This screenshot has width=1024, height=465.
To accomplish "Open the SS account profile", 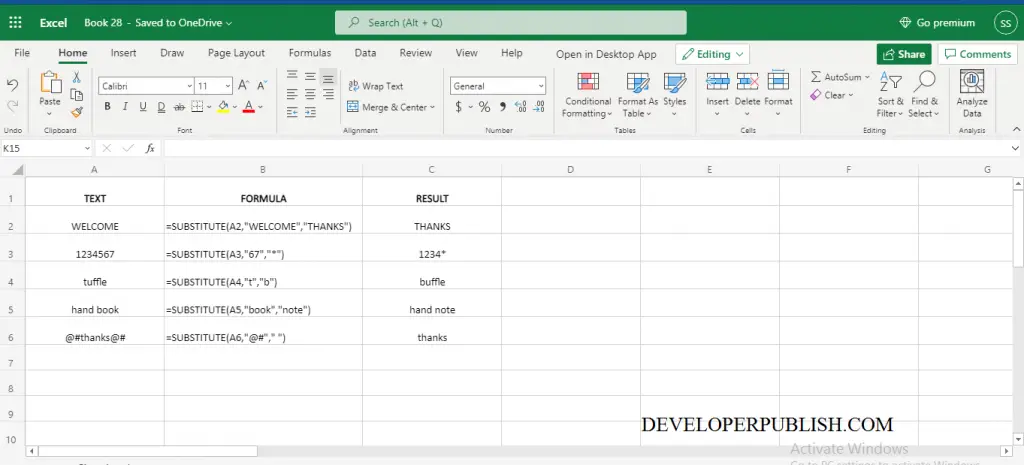I will click(x=1005, y=23).
